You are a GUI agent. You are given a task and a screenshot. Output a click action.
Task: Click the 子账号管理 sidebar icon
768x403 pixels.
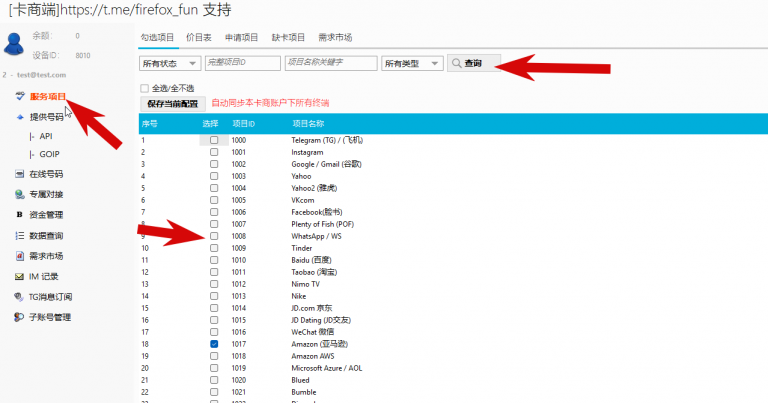pyautogui.click(x=19, y=317)
